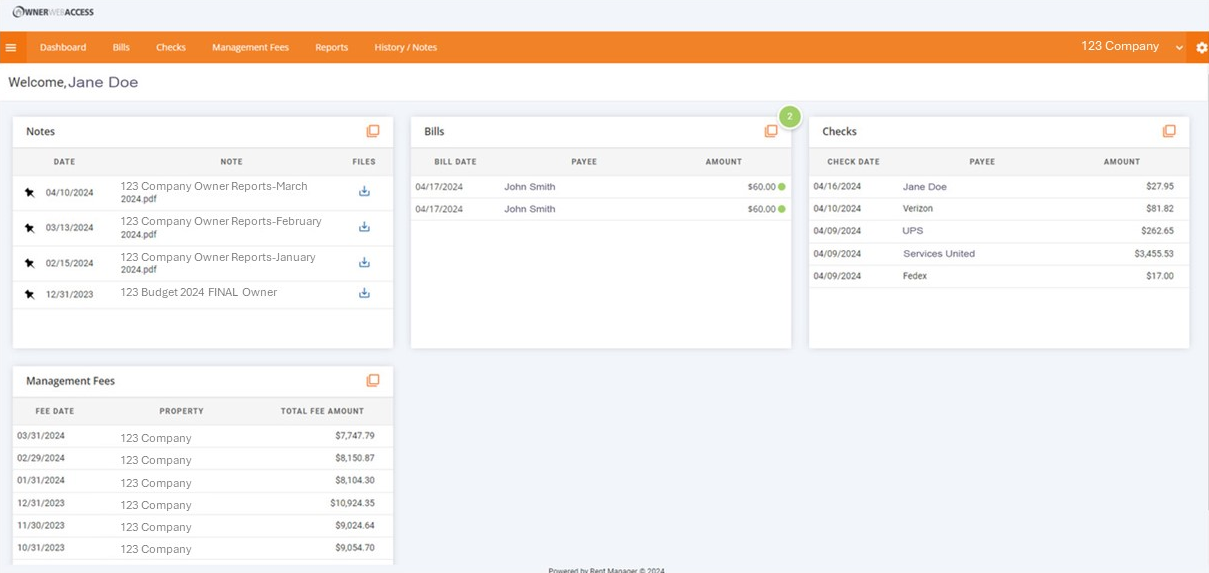Viewport: 1209px width, 573px height.
Task: Sort Checks by Check Date column
Action: pos(853,162)
